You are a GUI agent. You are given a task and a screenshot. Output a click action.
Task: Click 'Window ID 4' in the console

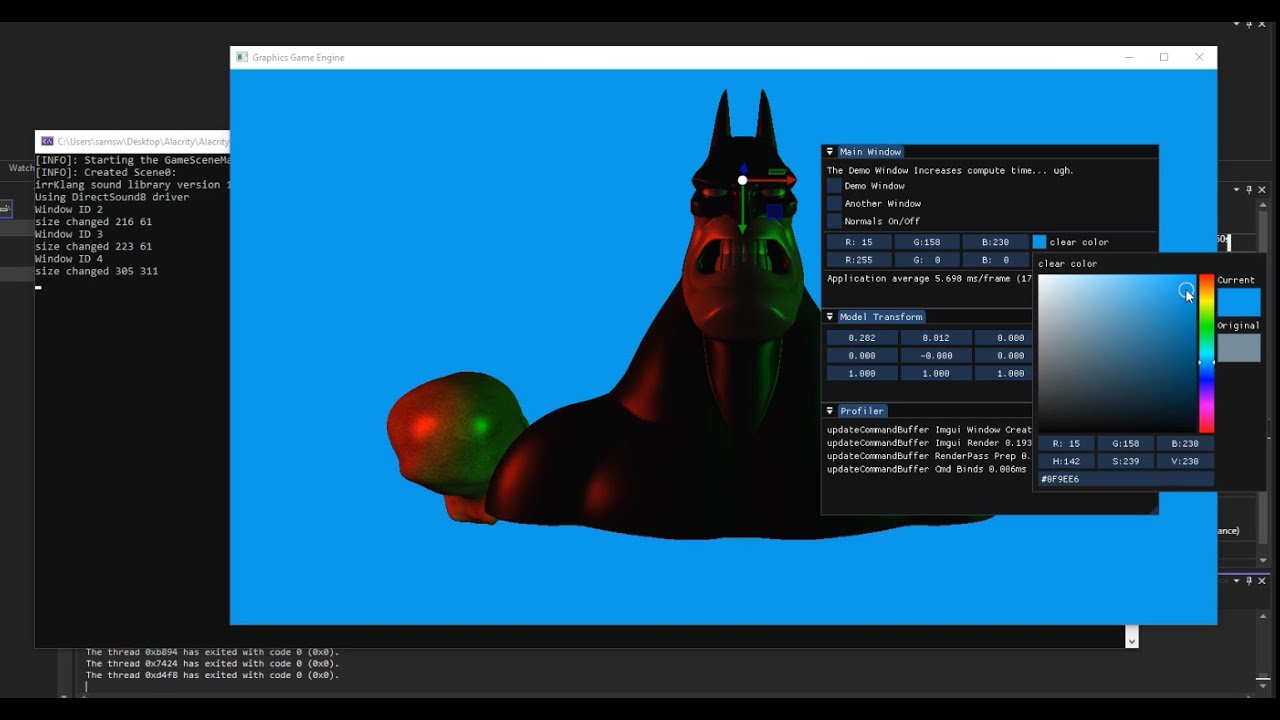pyautogui.click(x=69, y=259)
